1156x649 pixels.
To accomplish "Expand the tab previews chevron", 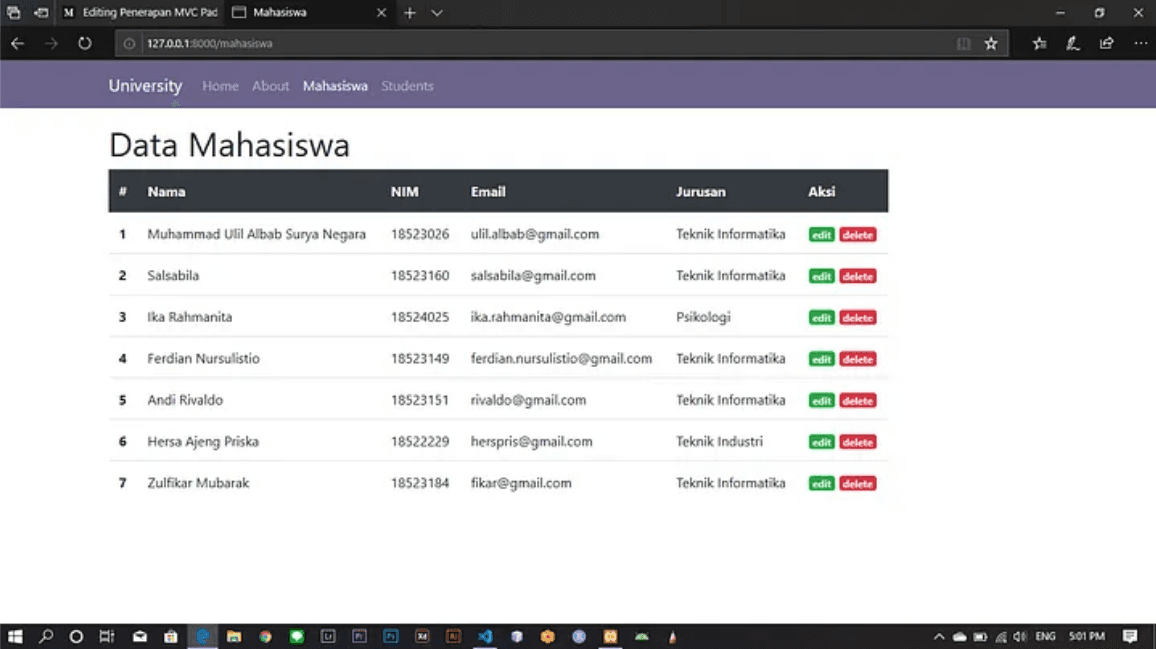I will click(x=437, y=13).
